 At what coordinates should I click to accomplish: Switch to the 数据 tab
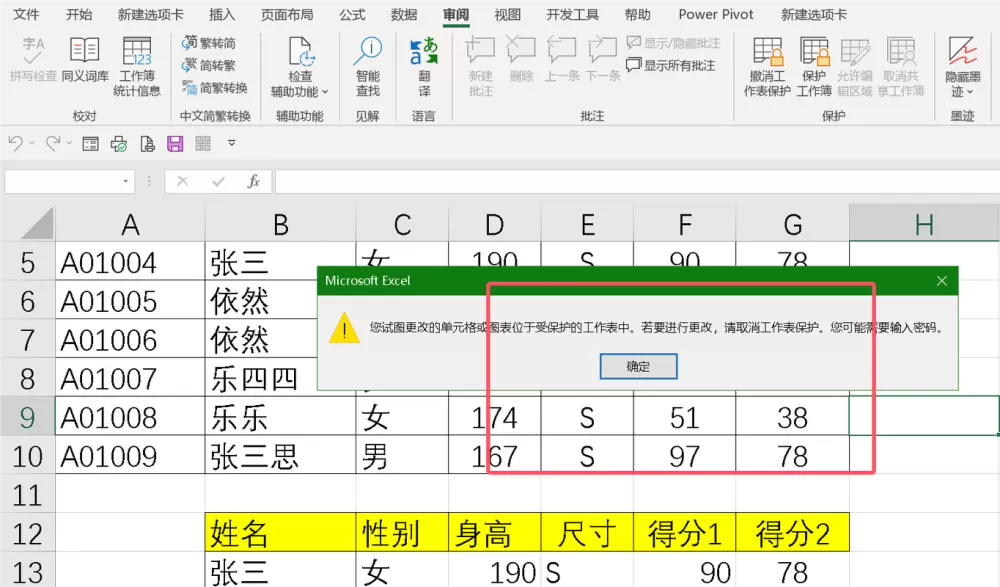click(x=404, y=15)
